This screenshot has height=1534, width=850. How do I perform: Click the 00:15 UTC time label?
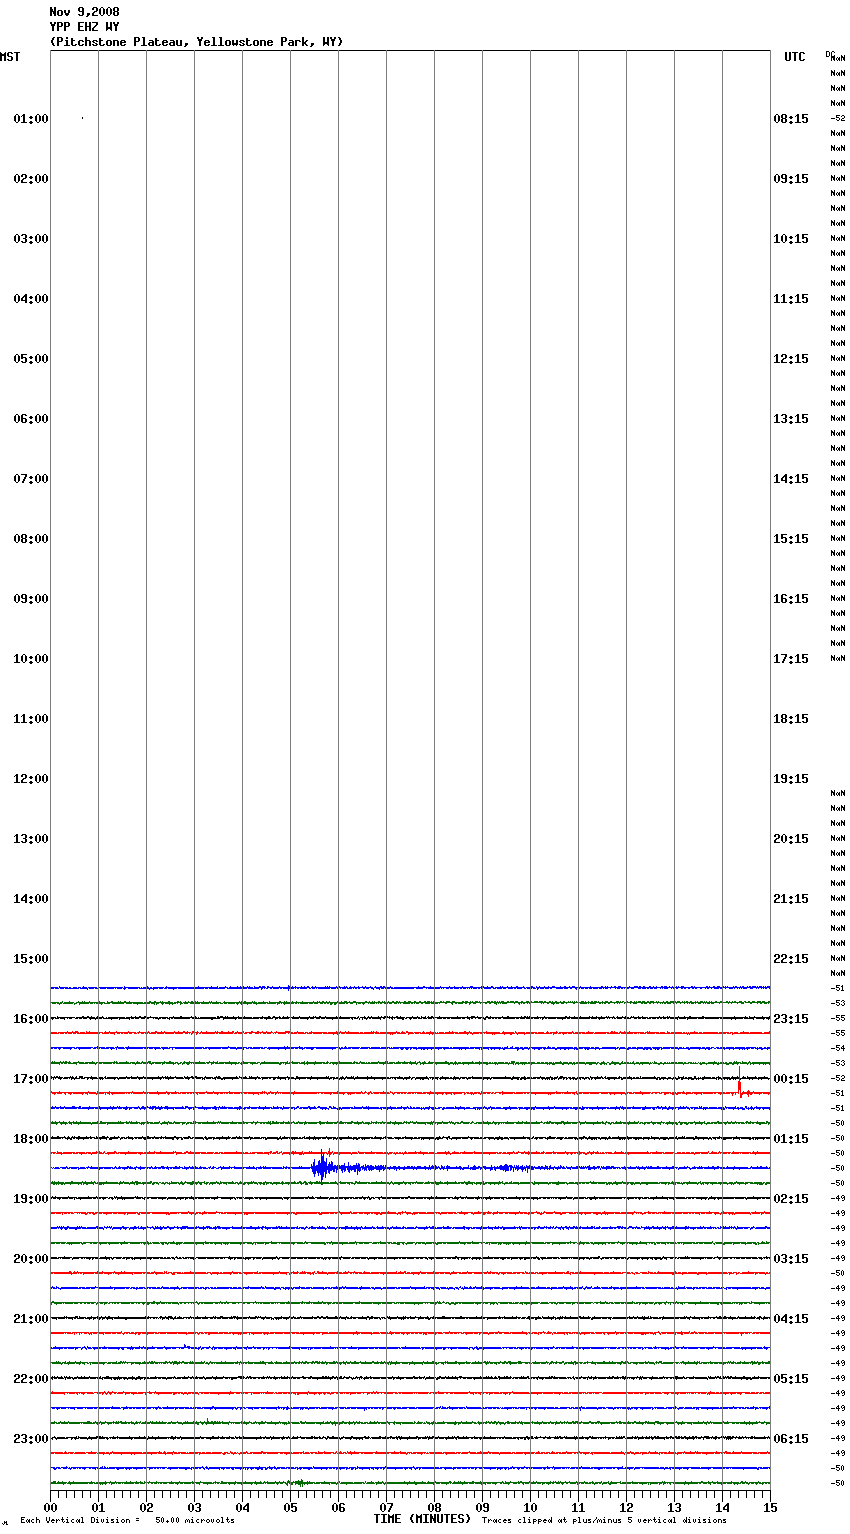791,1079
